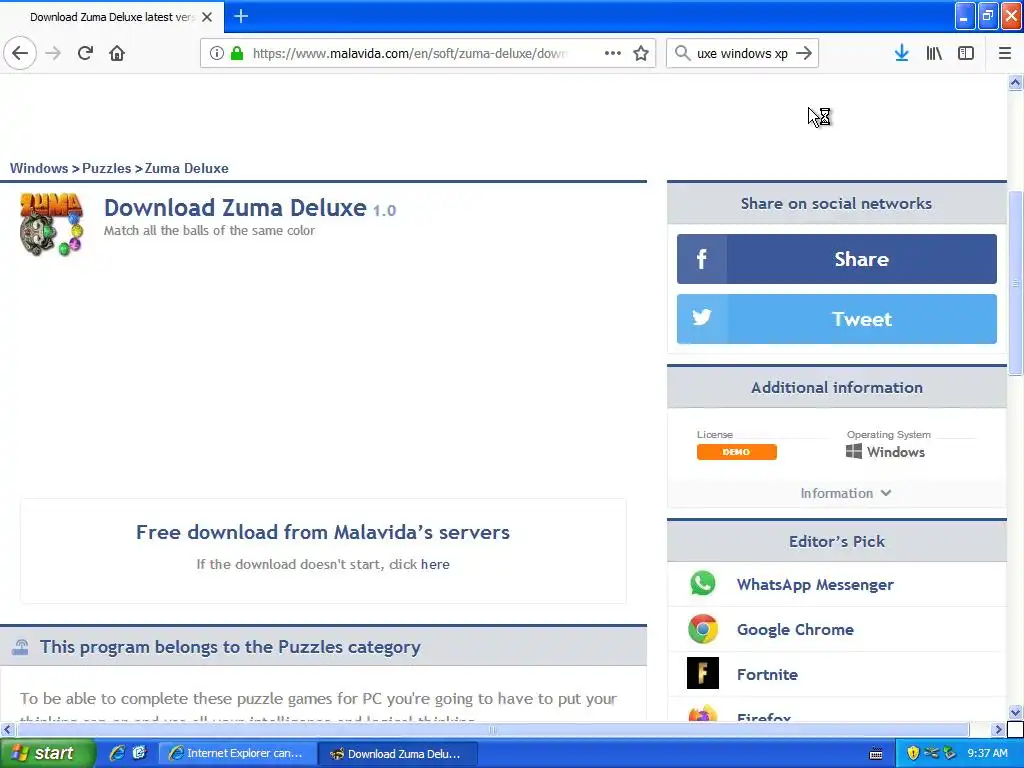Click the forward navigation arrow

coord(53,53)
